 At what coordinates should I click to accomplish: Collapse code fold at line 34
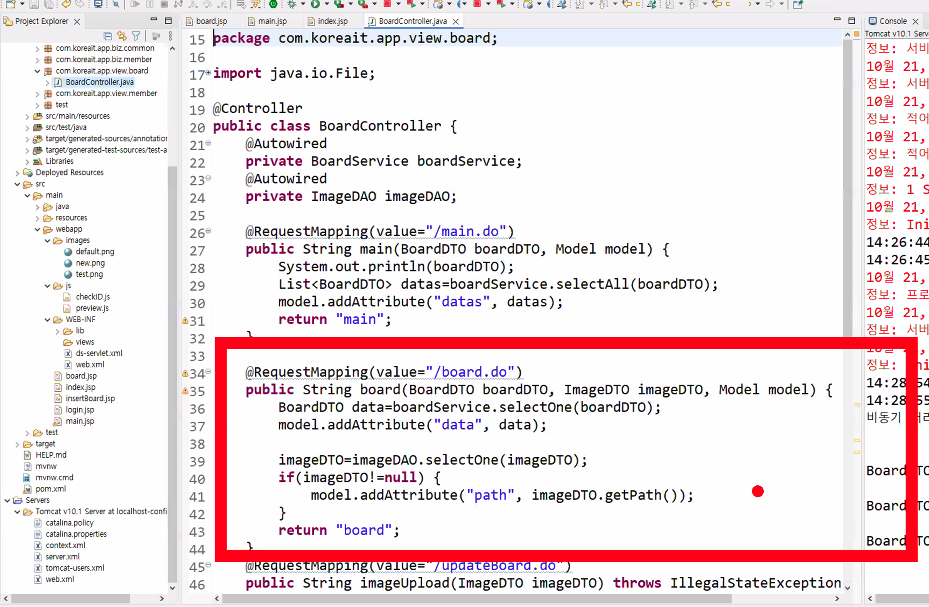(208, 372)
